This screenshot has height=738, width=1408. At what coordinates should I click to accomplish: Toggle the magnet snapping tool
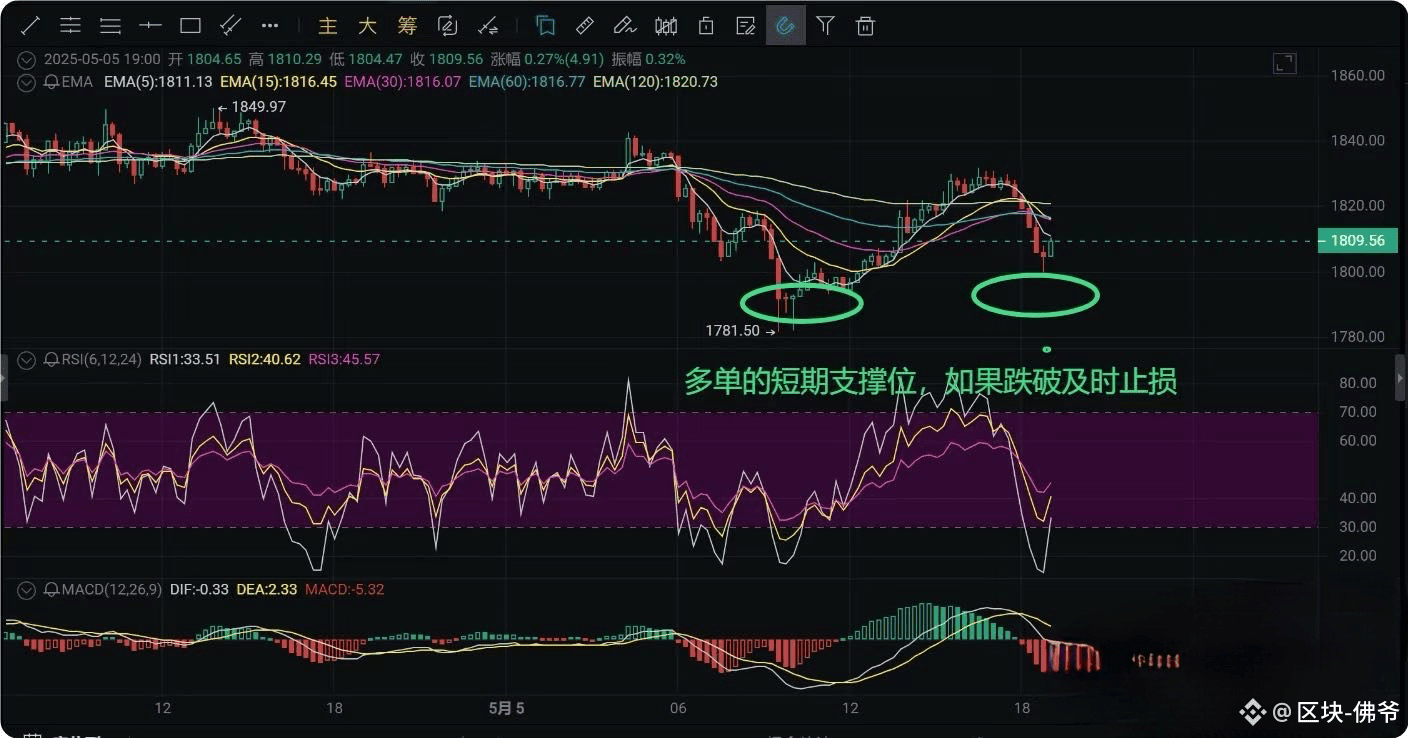(786, 25)
